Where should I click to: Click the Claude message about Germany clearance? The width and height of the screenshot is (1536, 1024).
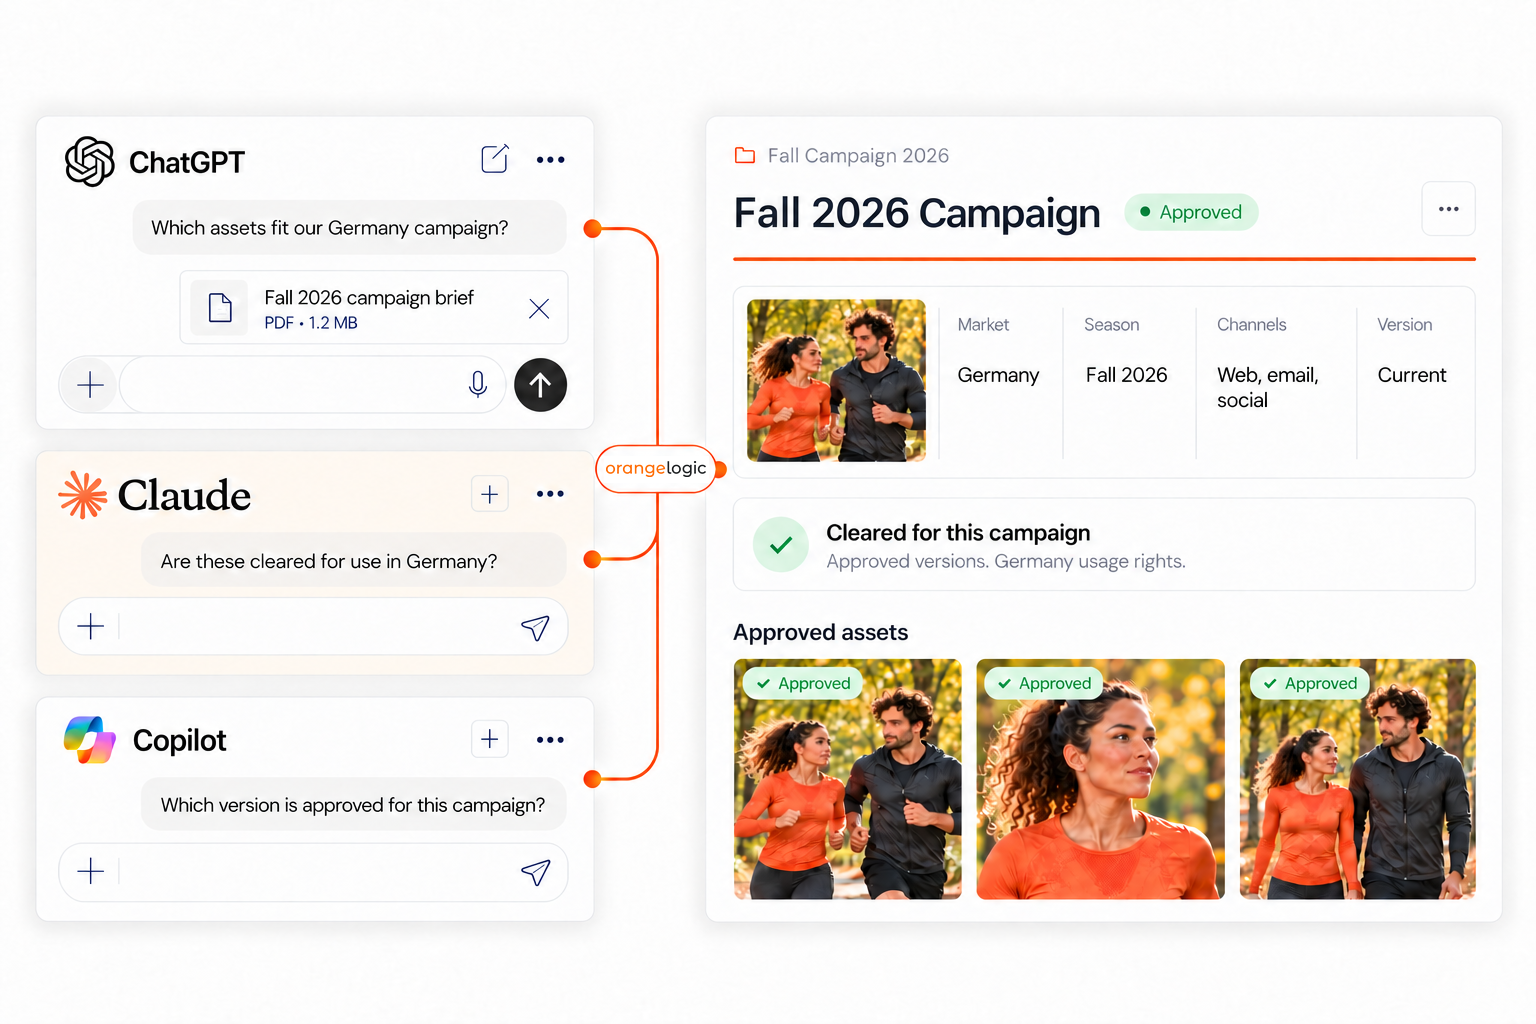click(353, 561)
